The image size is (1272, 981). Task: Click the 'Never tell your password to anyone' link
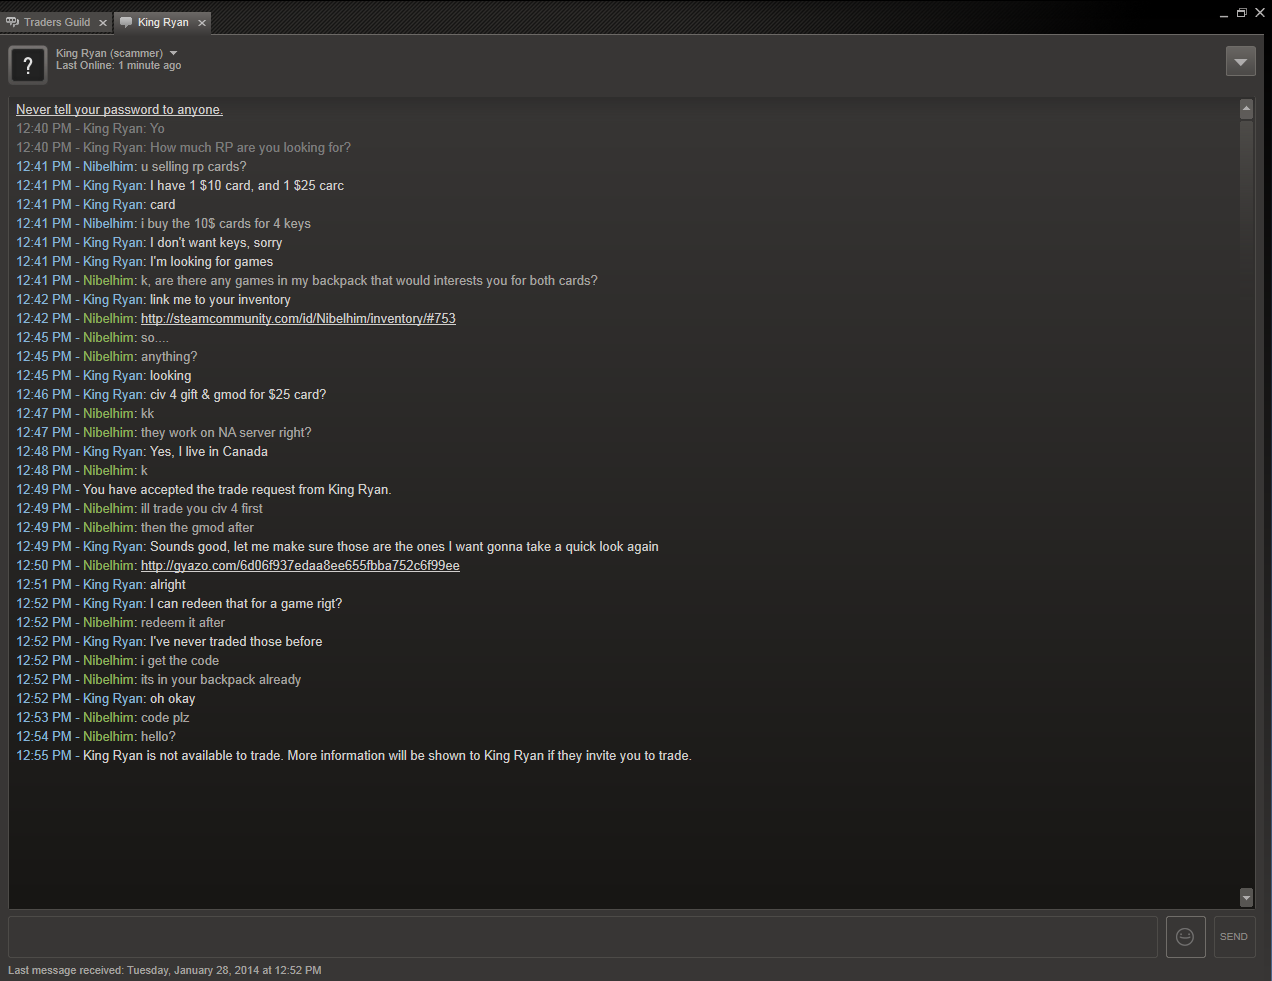click(x=119, y=110)
